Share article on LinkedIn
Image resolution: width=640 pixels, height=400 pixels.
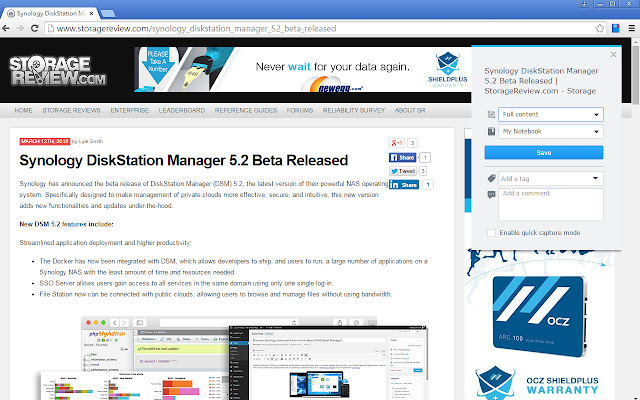pyautogui.click(x=402, y=185)
